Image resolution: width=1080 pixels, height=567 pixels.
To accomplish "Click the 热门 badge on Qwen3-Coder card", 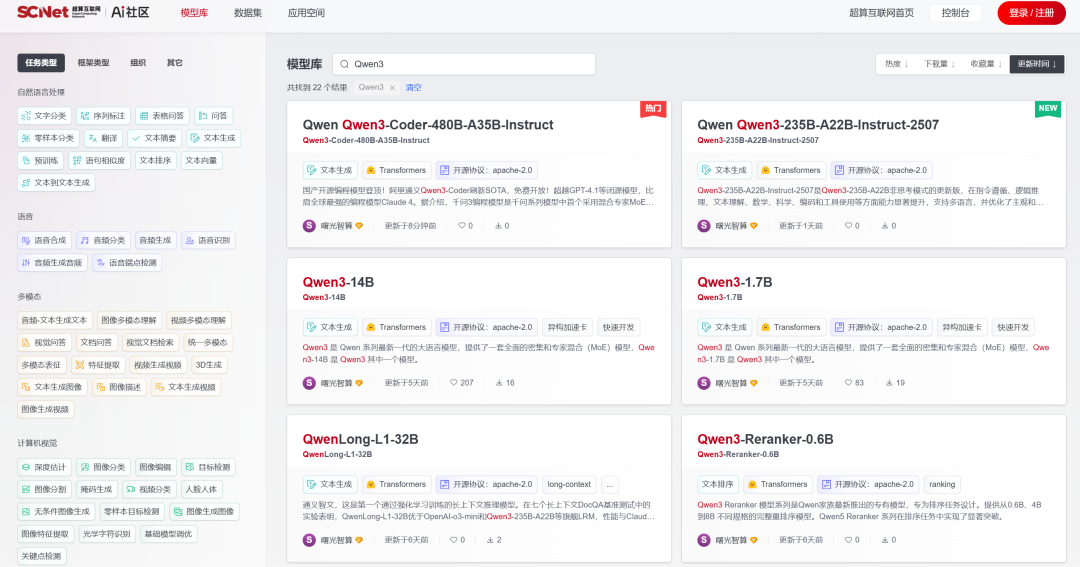I will [x=653, y=109].
